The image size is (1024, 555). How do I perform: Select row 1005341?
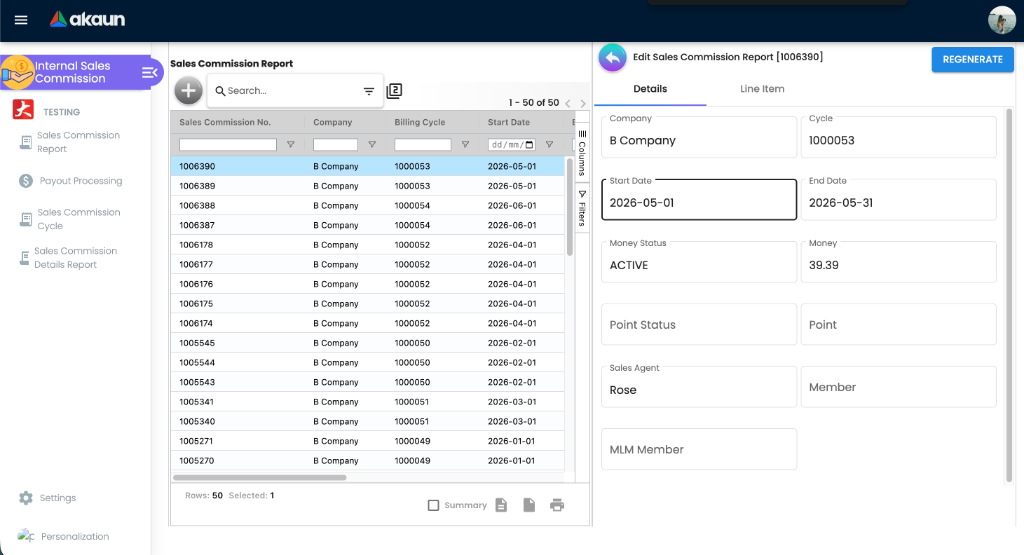click(x=368, y=402)
